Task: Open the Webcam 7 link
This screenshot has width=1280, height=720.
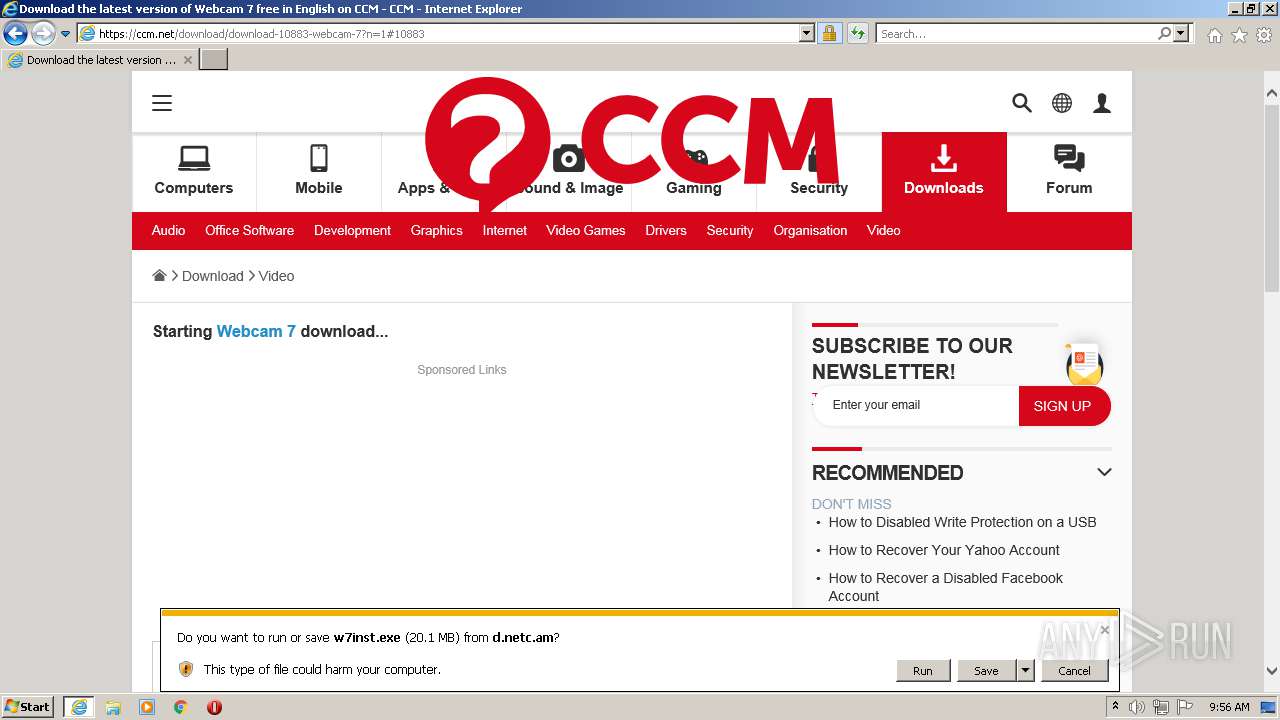Action: pyautogui.click(x=256, y=331)
